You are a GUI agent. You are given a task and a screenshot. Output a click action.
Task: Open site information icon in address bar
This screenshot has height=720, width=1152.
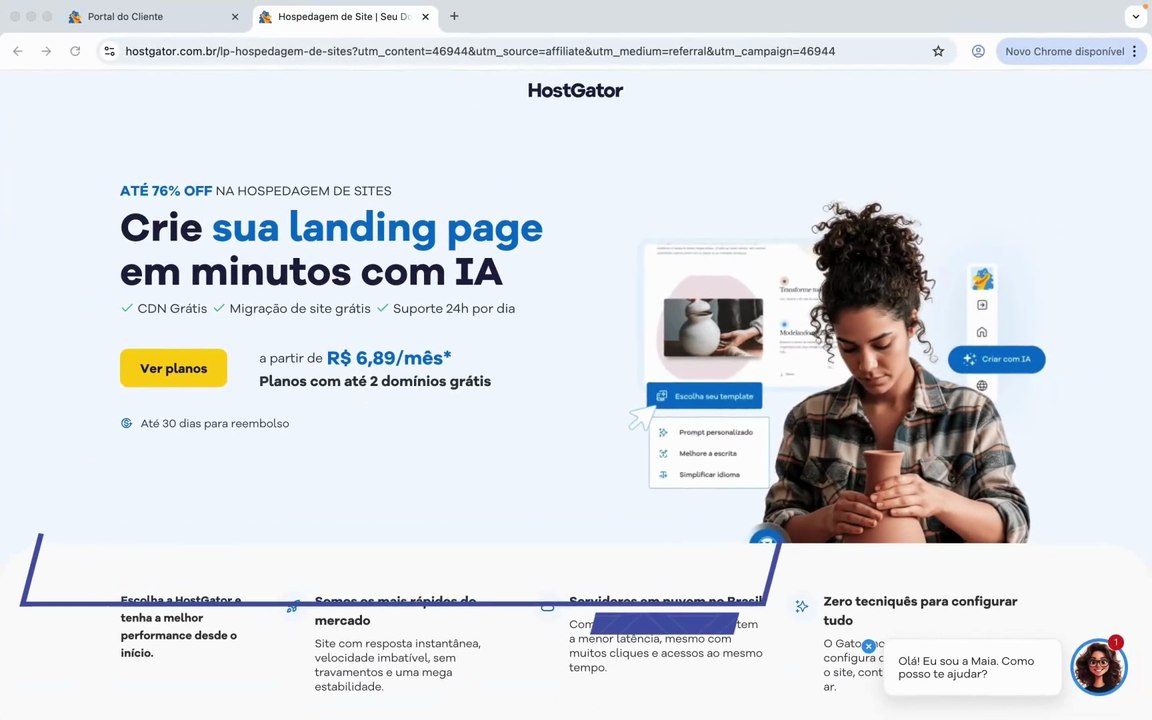coord(109,51)
